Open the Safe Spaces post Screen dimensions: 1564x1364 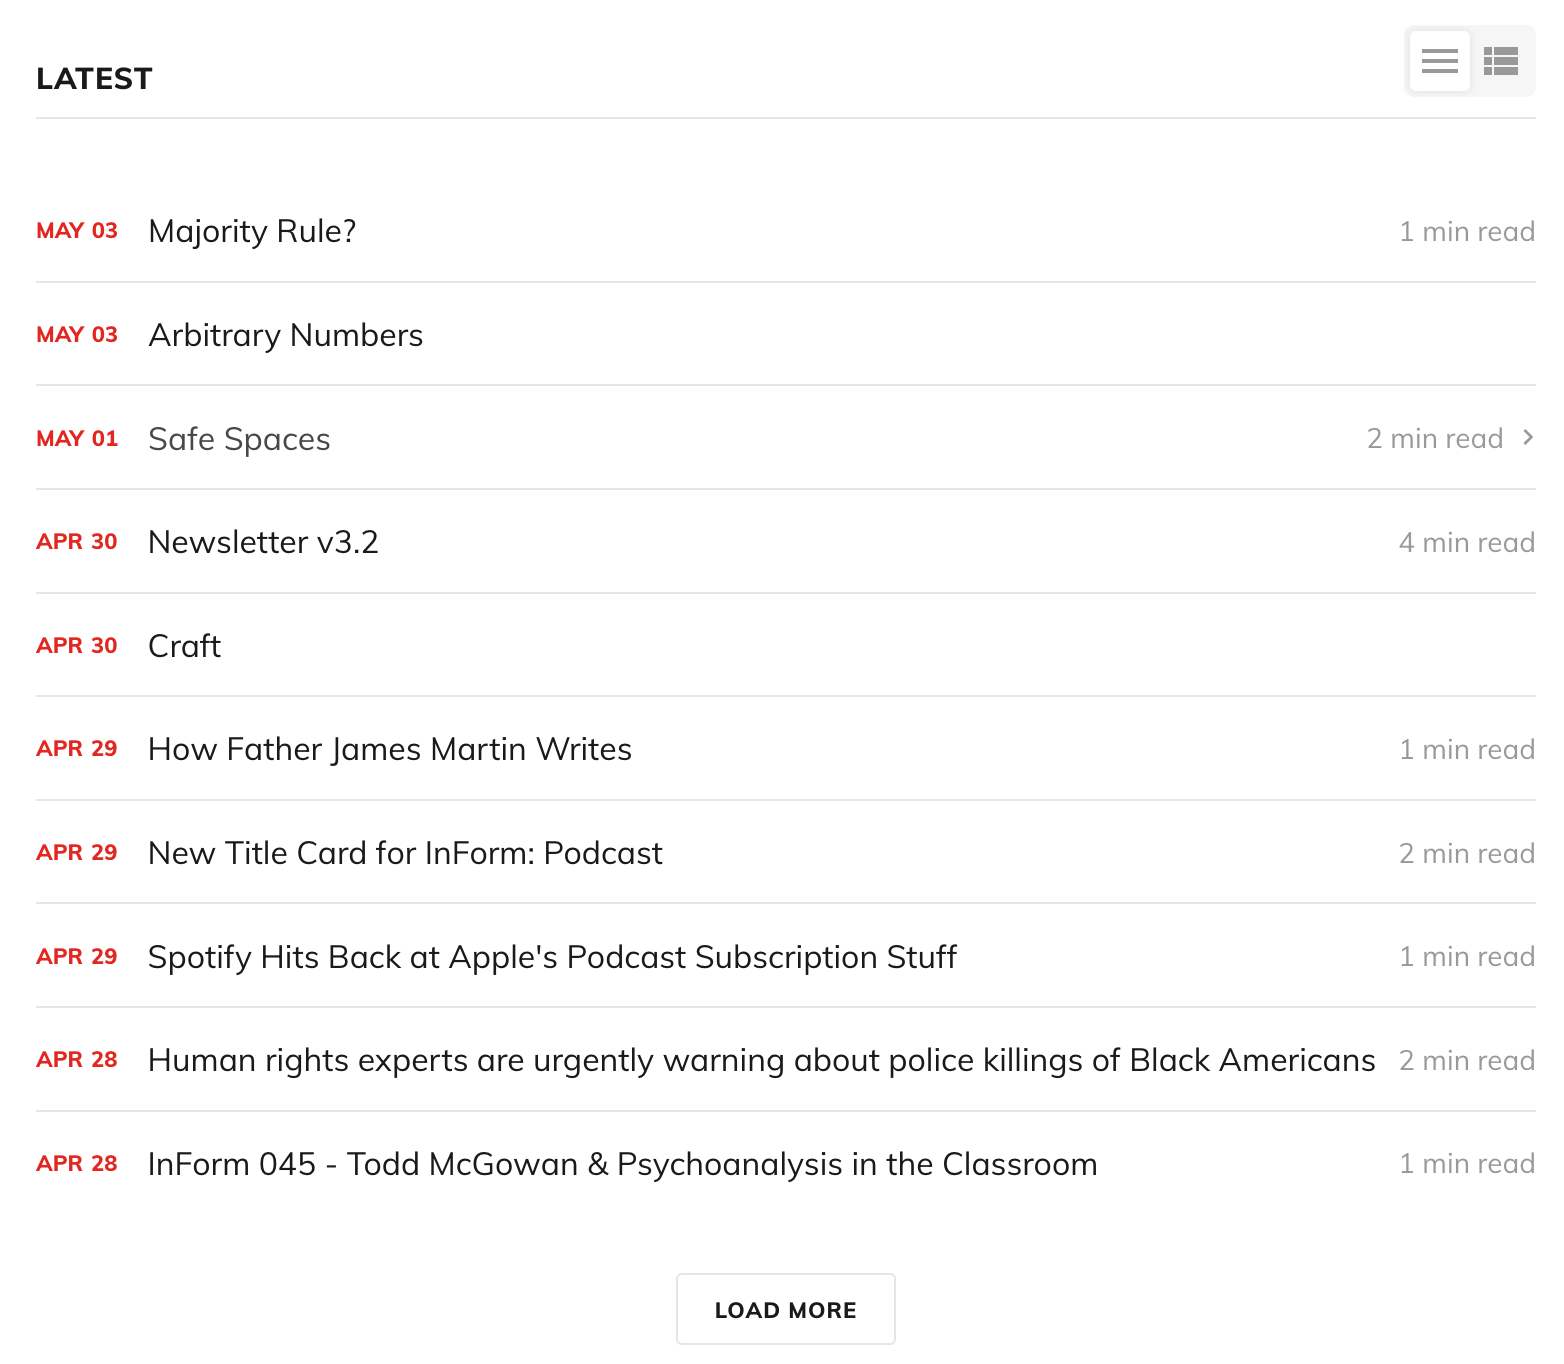tap(239, 439)
